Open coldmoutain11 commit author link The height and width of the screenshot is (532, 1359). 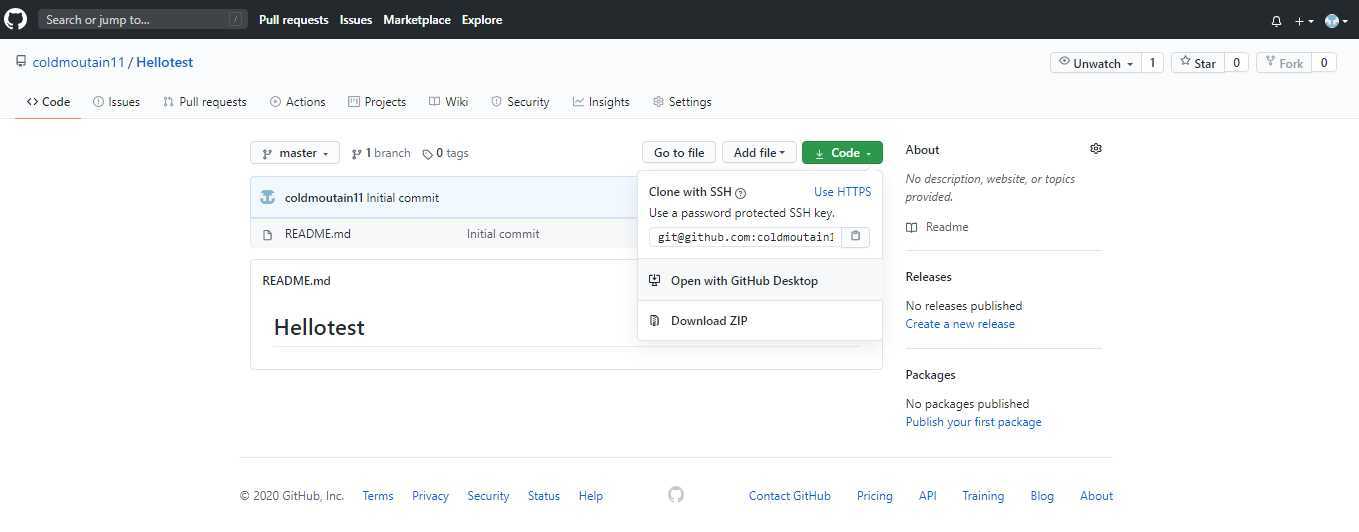coord(324,198)
